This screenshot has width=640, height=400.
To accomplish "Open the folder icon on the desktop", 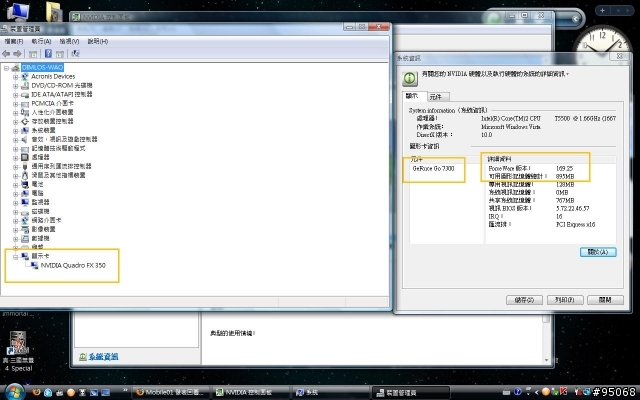I will (54, 11).
